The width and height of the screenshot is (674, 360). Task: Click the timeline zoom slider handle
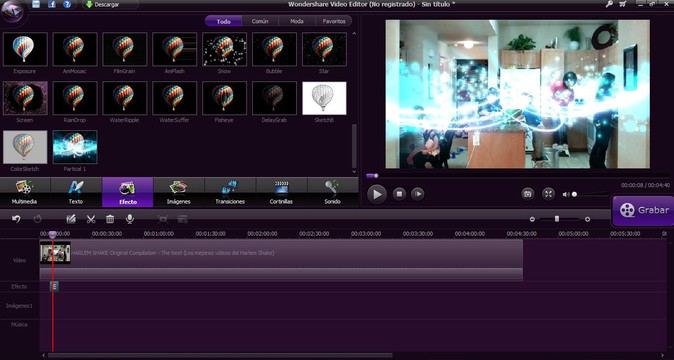pyautogui.click(x=557, y=219)
